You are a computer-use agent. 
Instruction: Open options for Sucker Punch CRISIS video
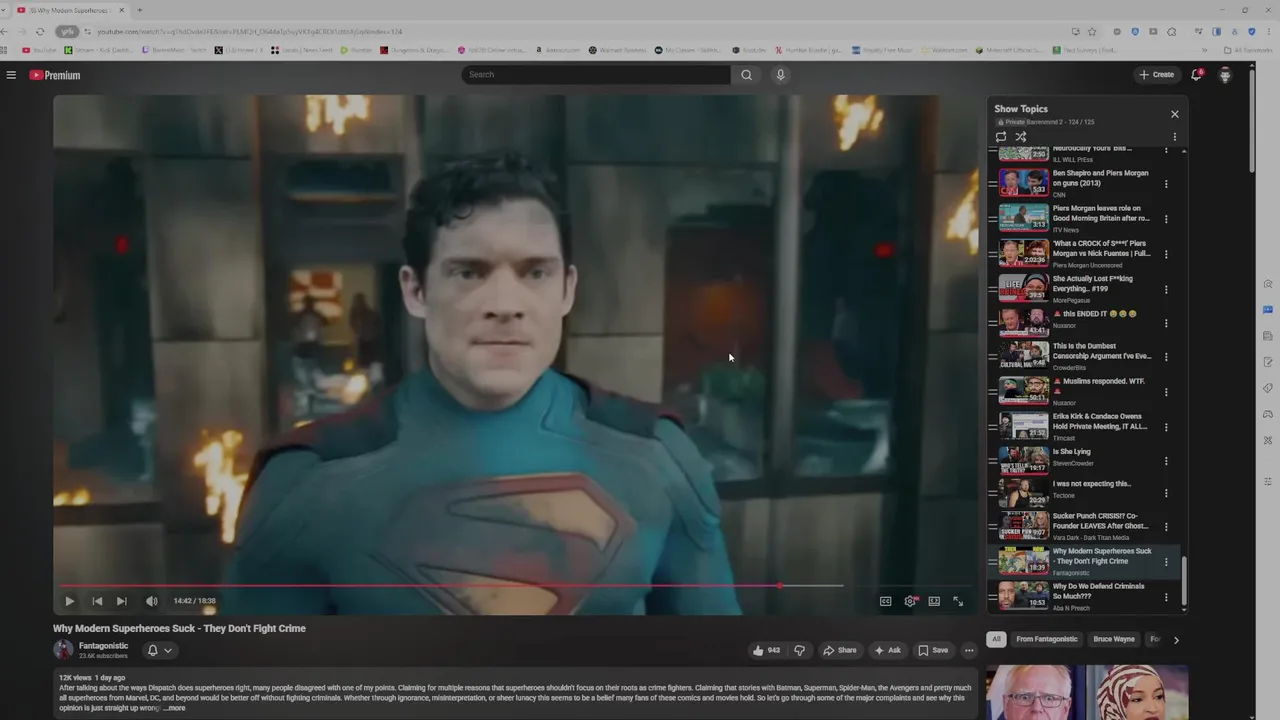(1166, 527)
